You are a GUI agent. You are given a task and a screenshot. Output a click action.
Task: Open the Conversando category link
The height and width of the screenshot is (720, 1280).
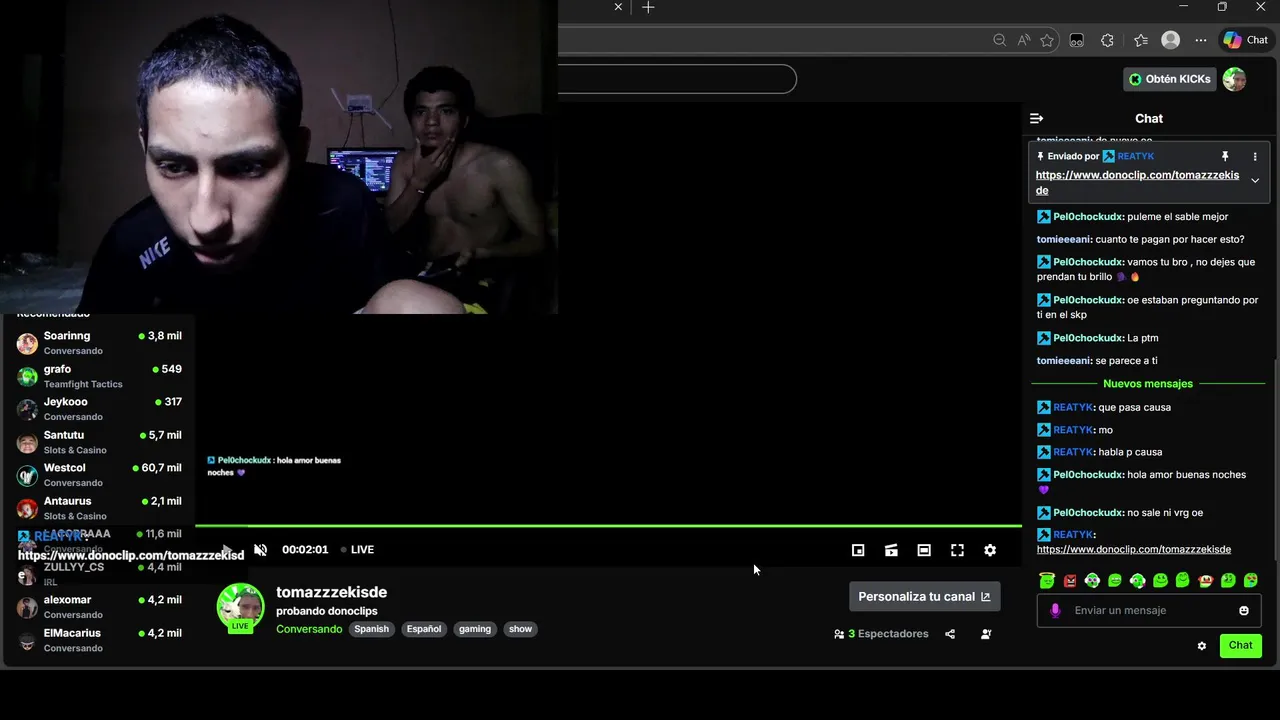309,629
